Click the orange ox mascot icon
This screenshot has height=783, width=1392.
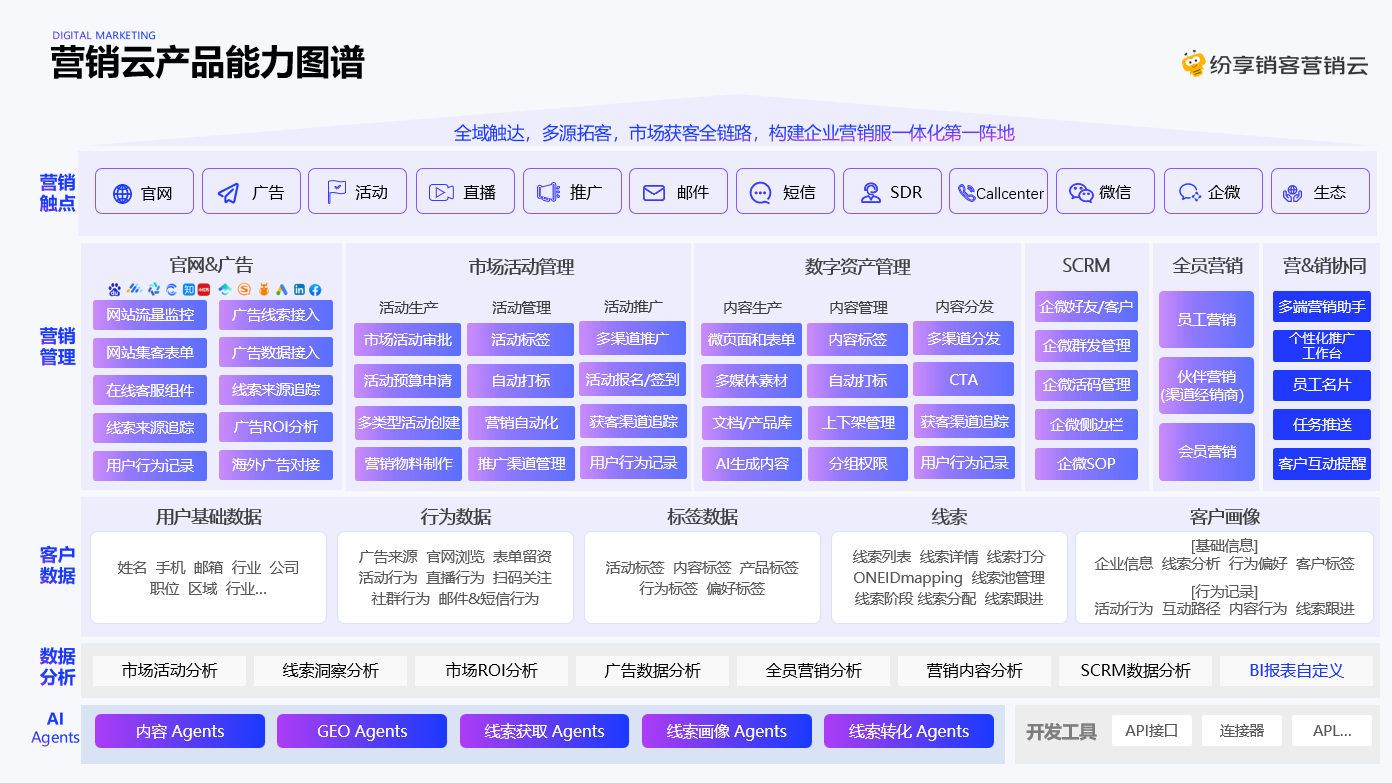pos(264,290)
